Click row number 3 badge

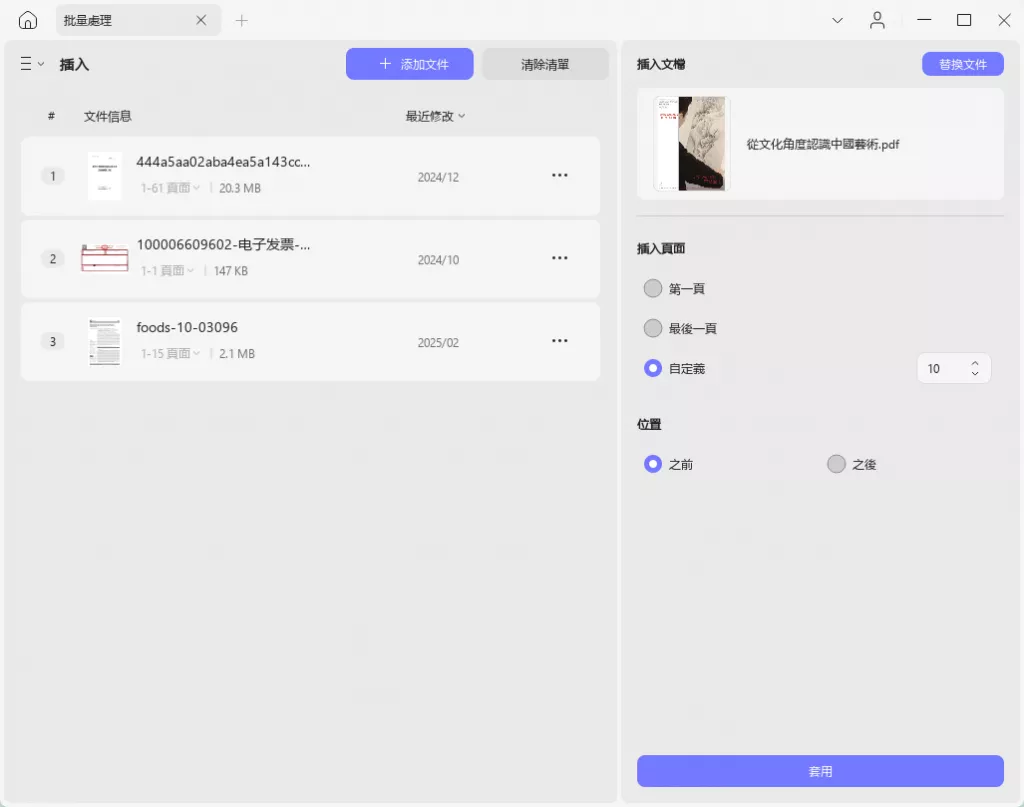tap(53, 341)
